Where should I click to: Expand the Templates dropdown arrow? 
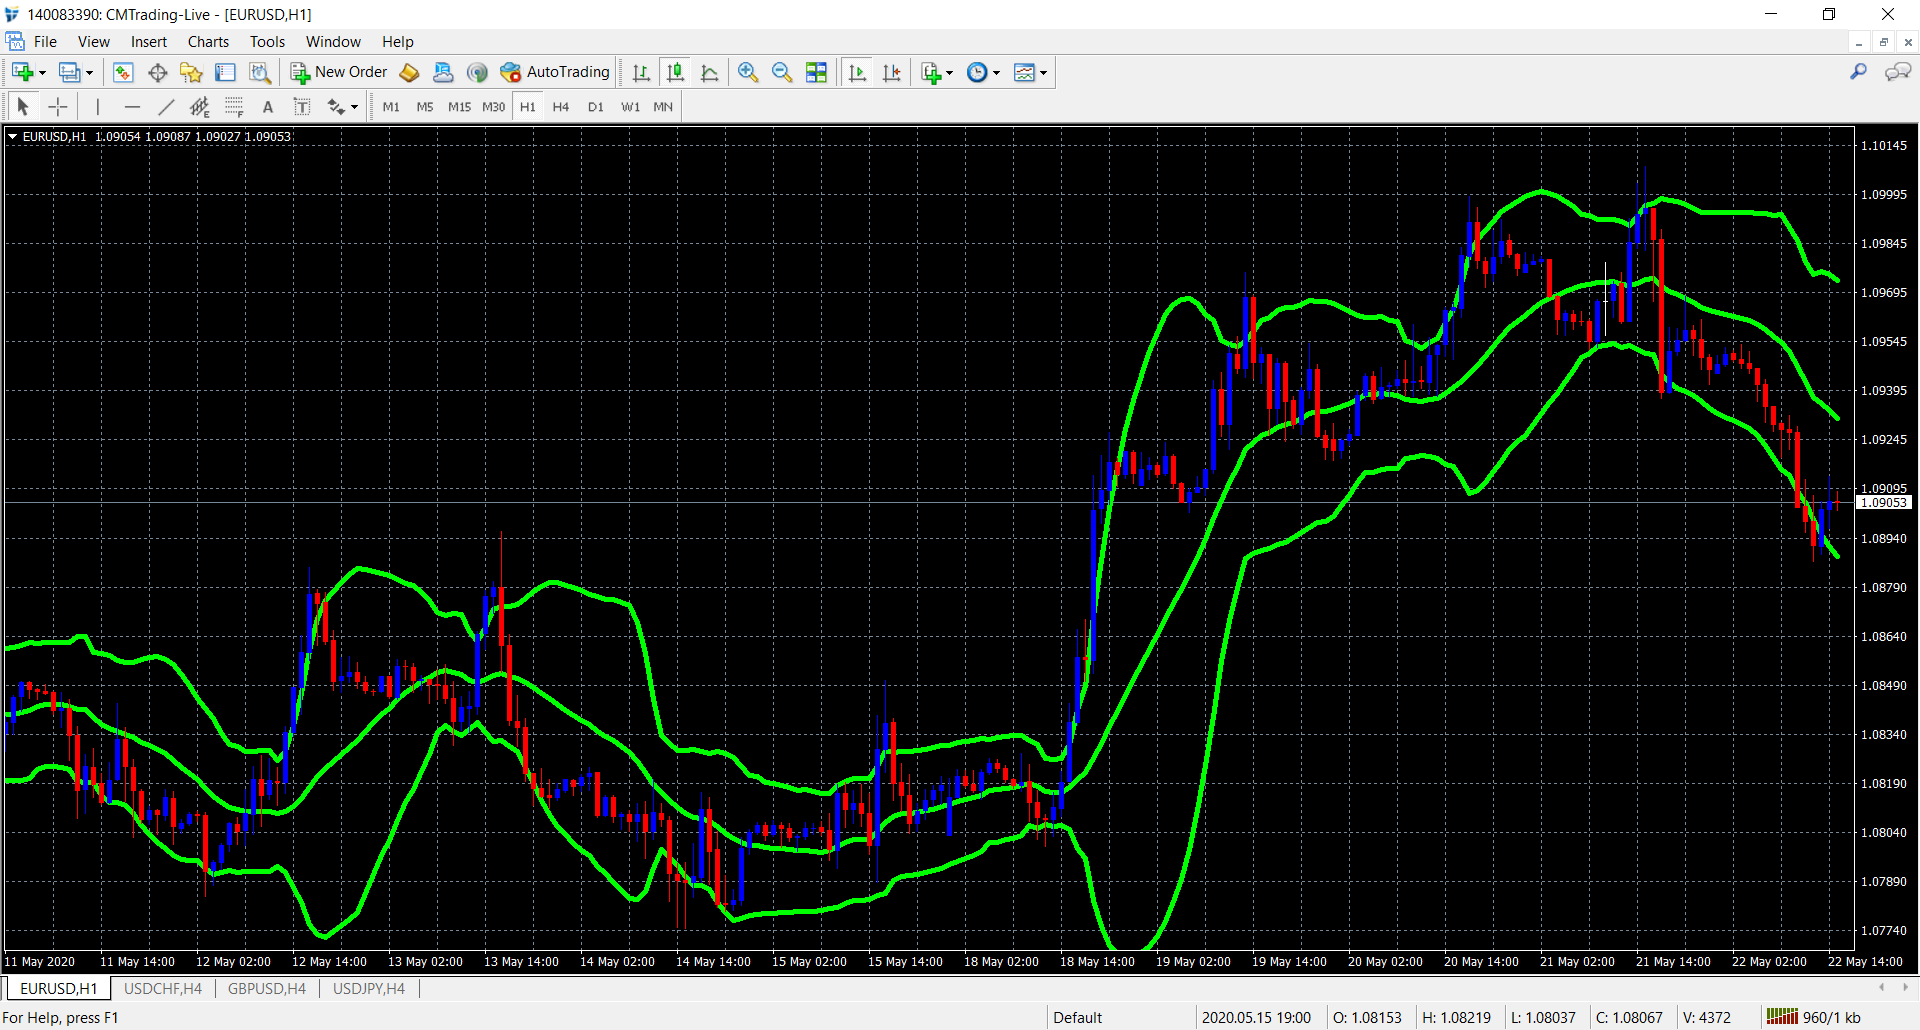1044,73
